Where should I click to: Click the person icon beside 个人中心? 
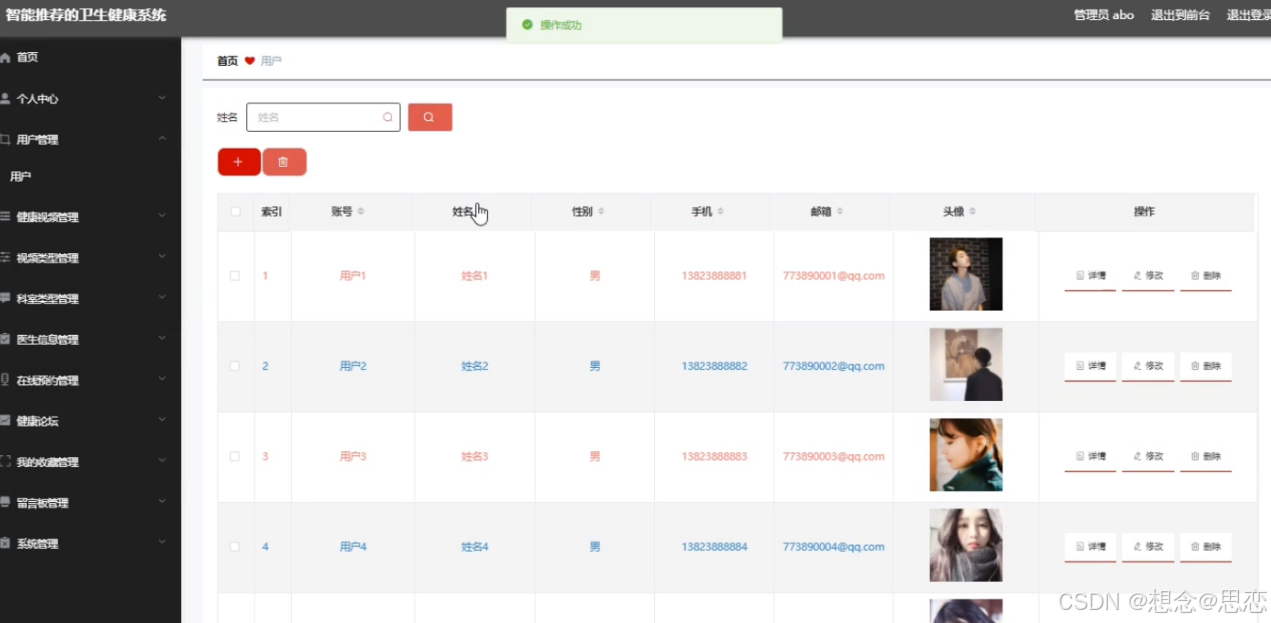click(5, 99)
